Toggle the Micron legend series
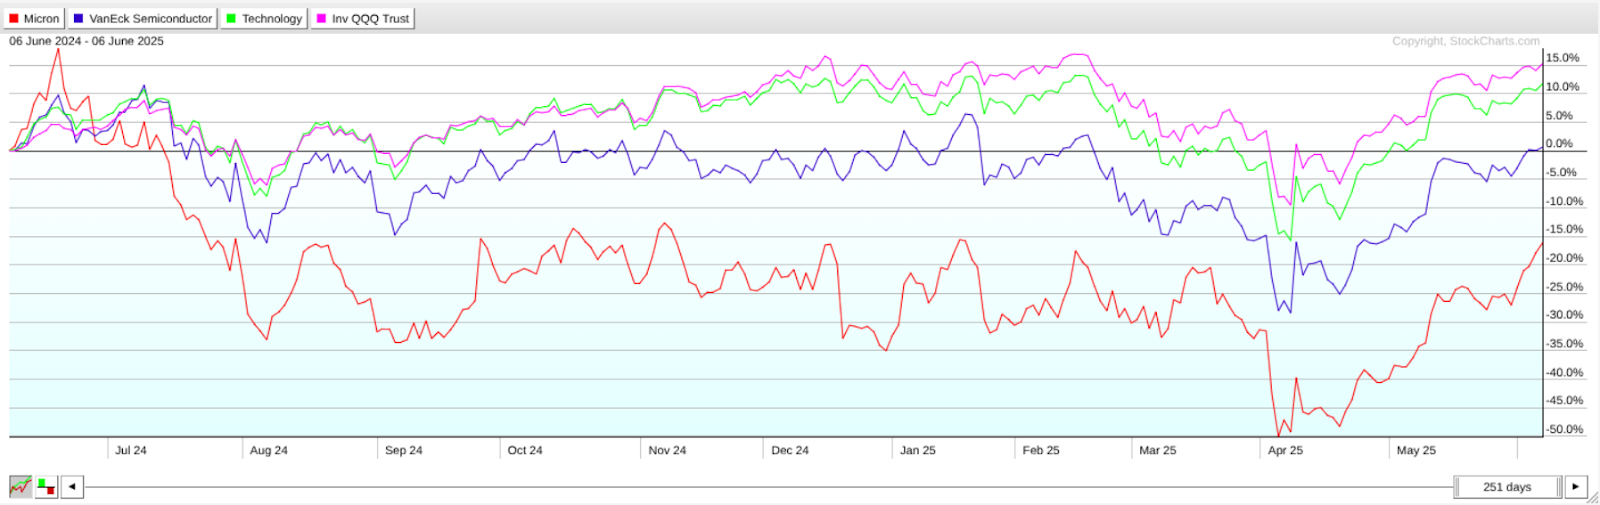1600x505 pixels. tap(35, 18)
